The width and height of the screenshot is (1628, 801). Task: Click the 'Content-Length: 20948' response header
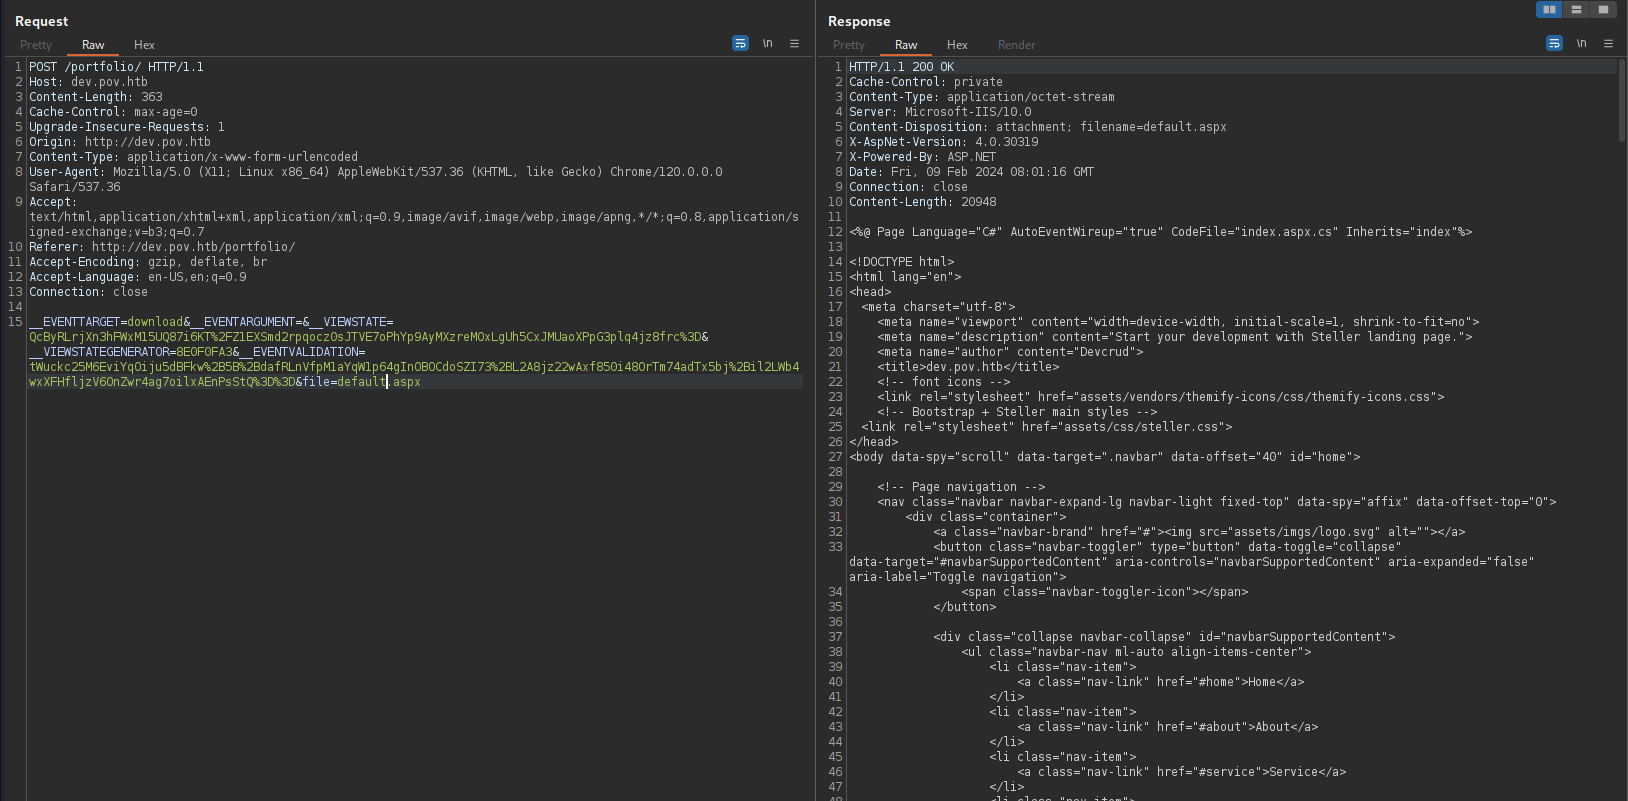click(x=923, y=202)
